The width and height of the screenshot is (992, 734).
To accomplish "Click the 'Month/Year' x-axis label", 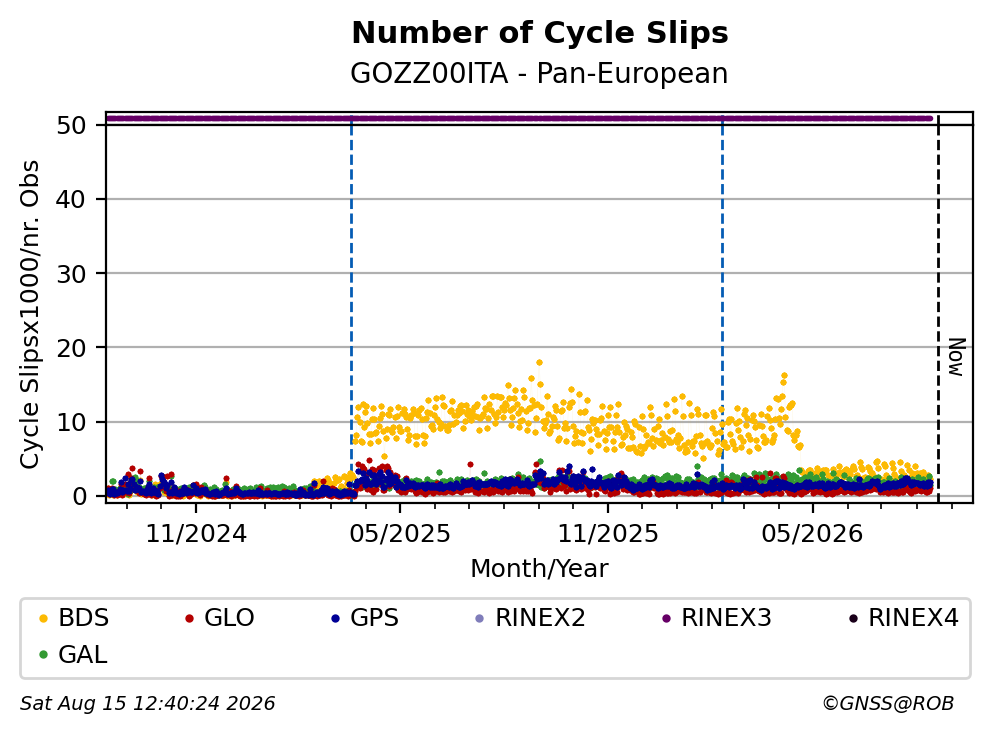I will tap(539, 568).
